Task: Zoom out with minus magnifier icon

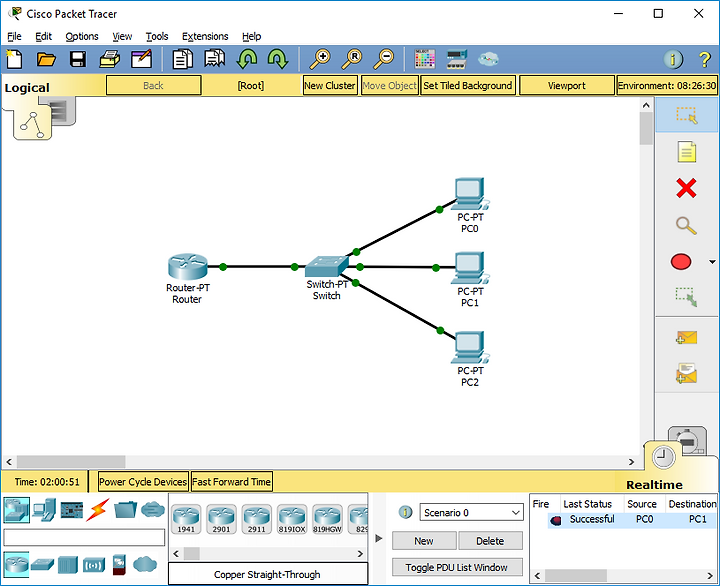Action: pos(383,59)
